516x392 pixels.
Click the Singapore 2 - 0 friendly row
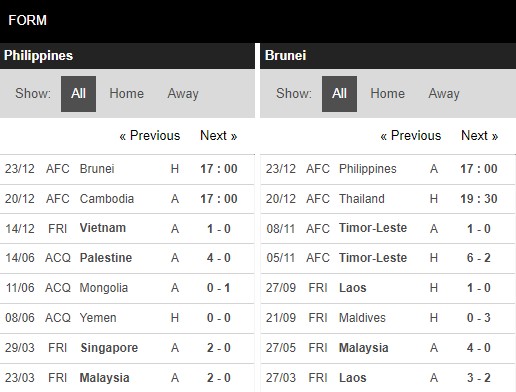click(127, 348)
